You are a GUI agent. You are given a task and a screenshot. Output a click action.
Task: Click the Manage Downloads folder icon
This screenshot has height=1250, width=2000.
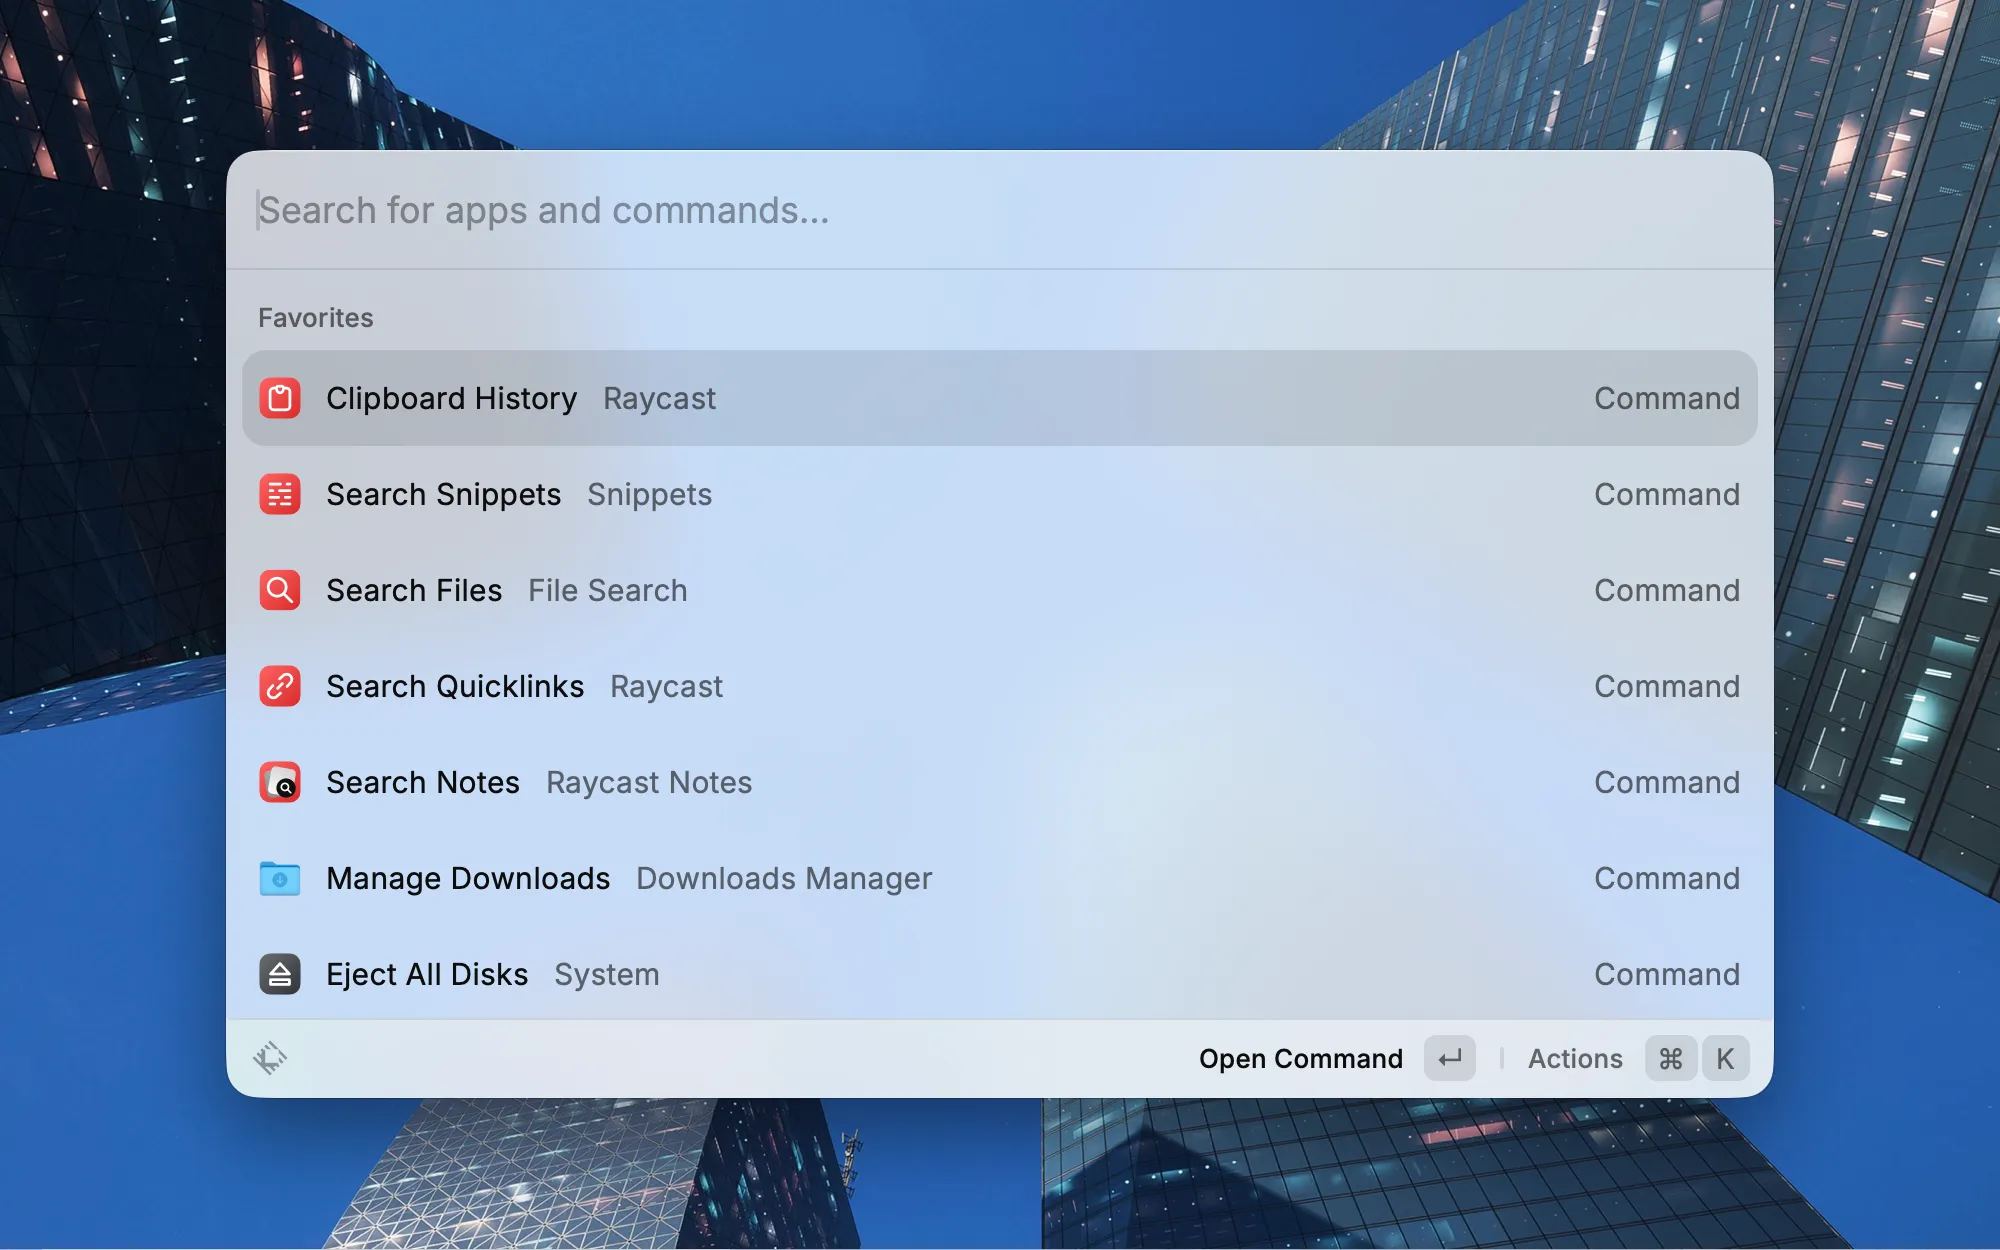tap(280, 878)
